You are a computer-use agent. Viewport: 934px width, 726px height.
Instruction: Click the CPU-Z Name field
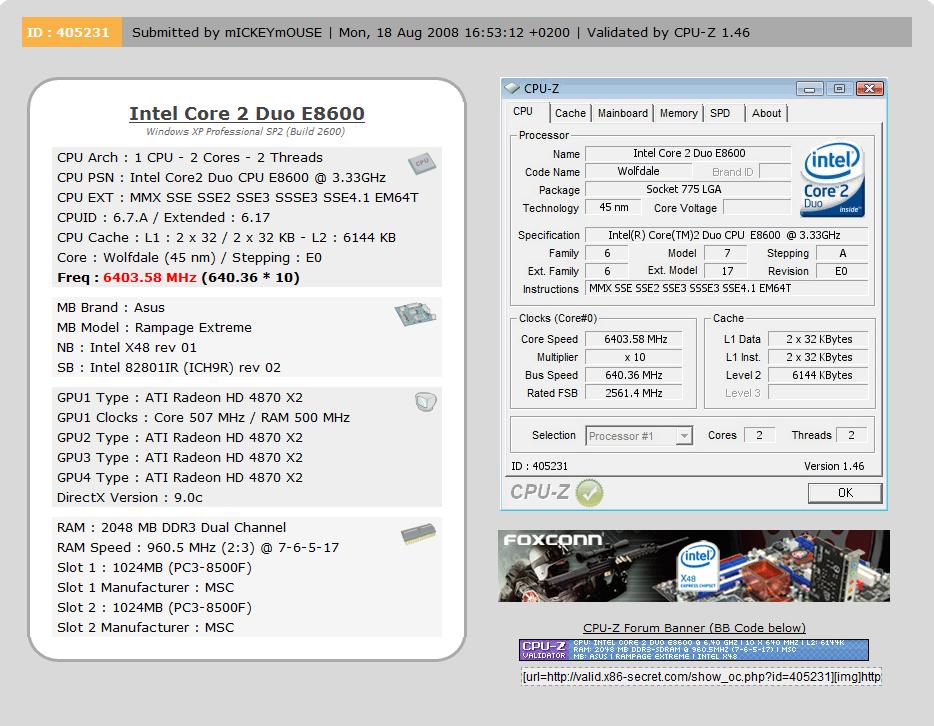[688, 153]
